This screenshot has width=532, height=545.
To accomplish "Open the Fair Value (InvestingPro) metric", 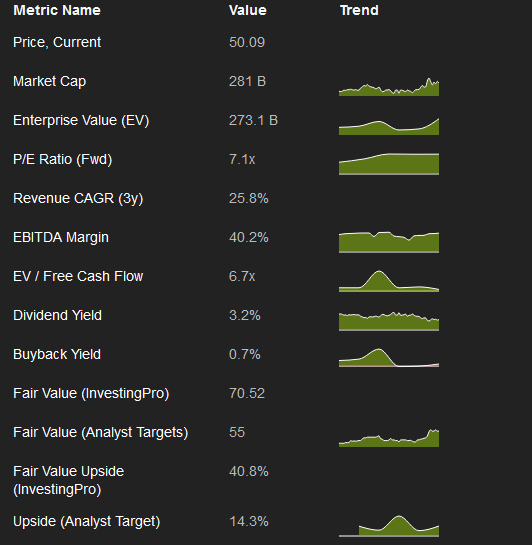I will pos(91,393).
